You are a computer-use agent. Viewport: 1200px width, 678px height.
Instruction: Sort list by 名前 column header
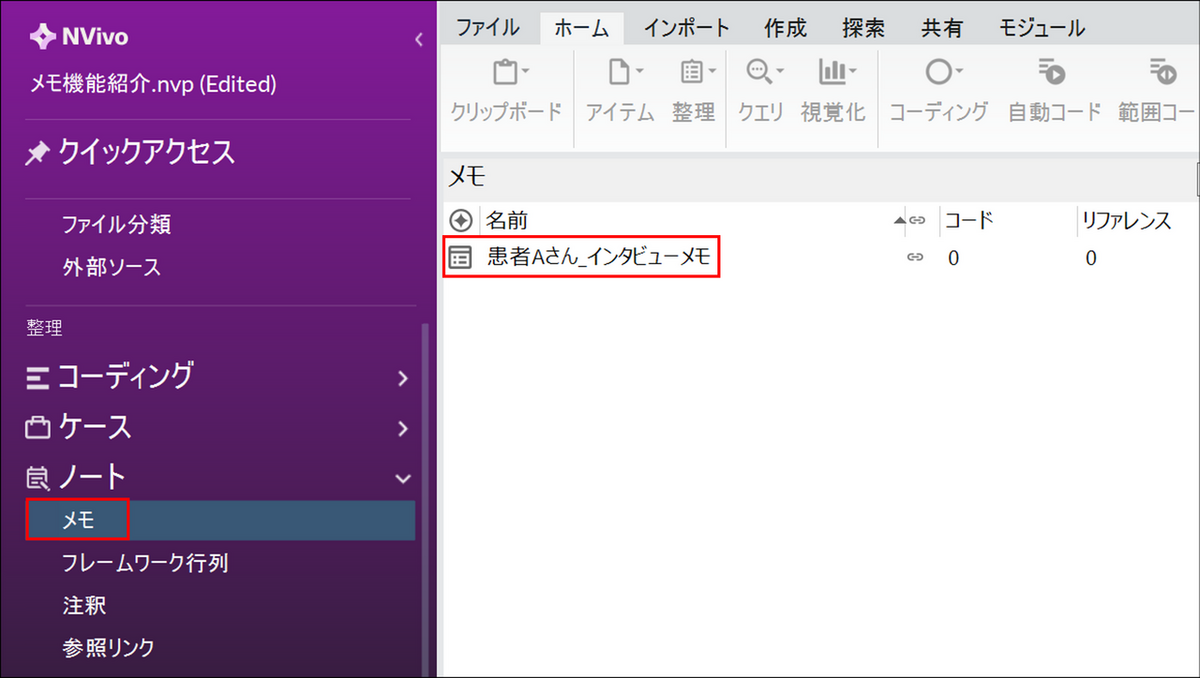tap(507, 220)
